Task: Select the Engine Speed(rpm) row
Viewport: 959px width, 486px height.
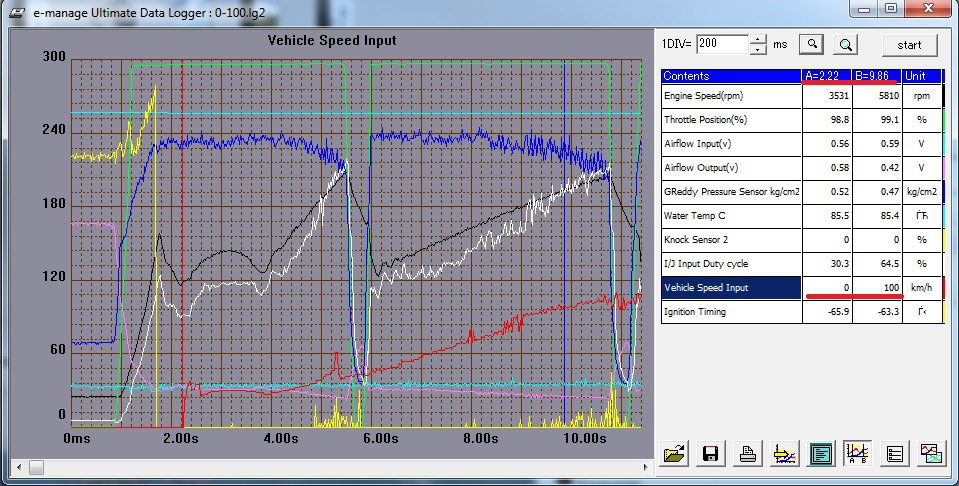Action: tap(802, 96)
